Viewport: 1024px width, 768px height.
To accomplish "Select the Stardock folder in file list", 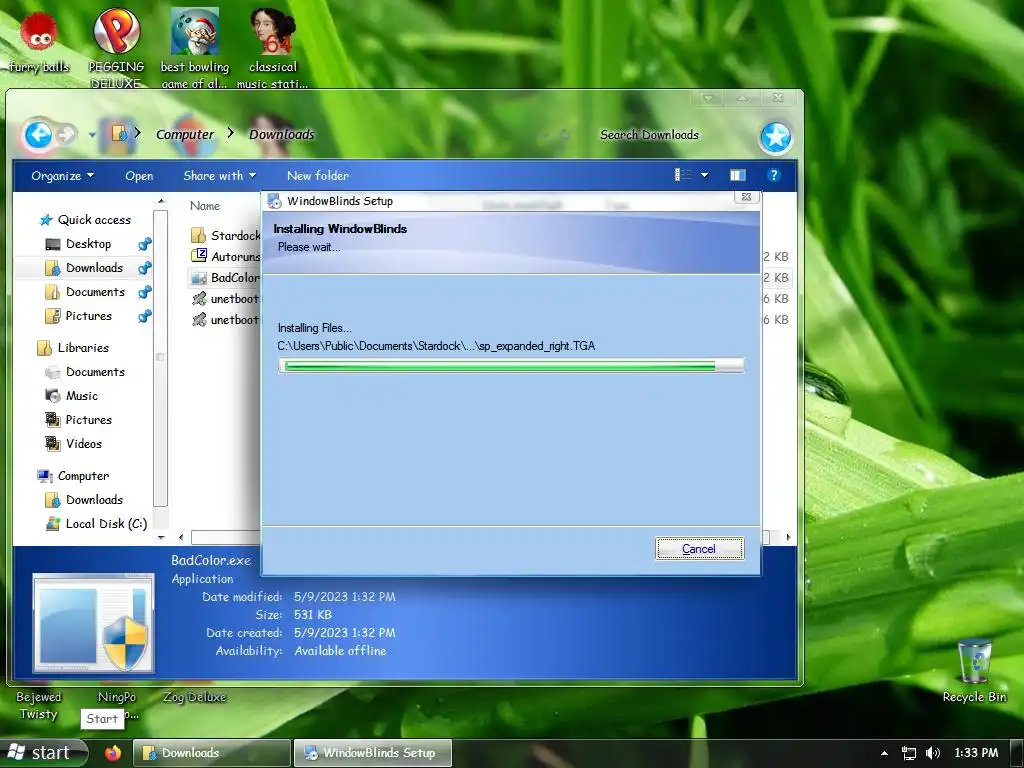I will (x=225, y=235).
